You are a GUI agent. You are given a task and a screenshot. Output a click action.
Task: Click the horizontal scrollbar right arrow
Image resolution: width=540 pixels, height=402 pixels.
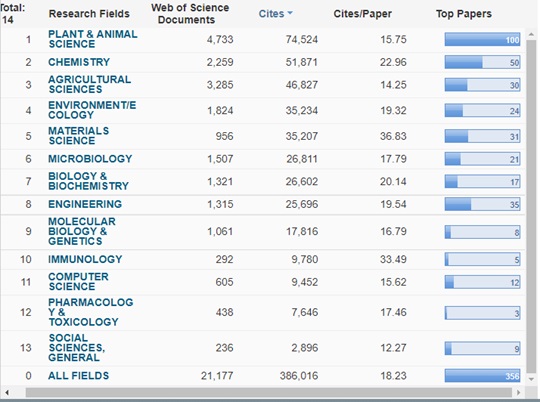518,392
